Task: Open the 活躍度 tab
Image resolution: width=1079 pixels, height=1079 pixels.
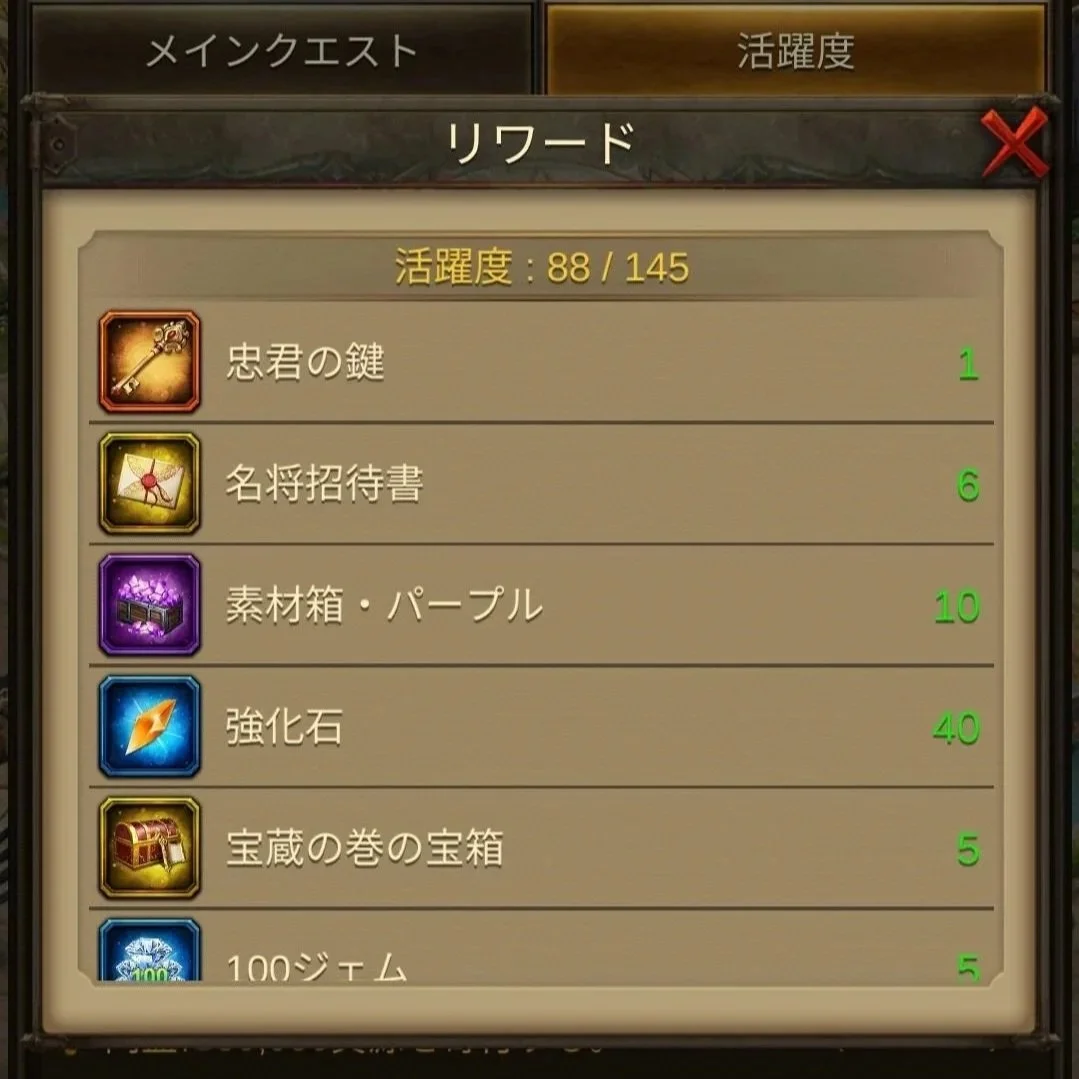Action: click(x=796, y=50)
